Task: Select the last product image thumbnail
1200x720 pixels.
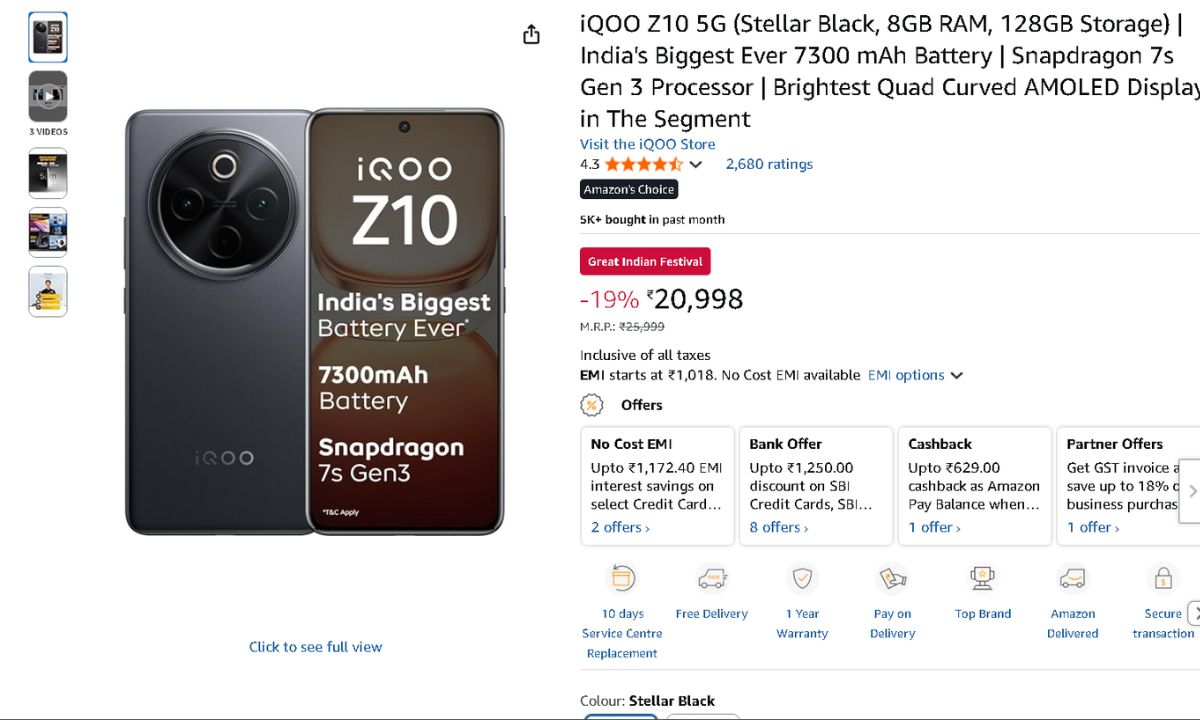Action: coord(48,291)
